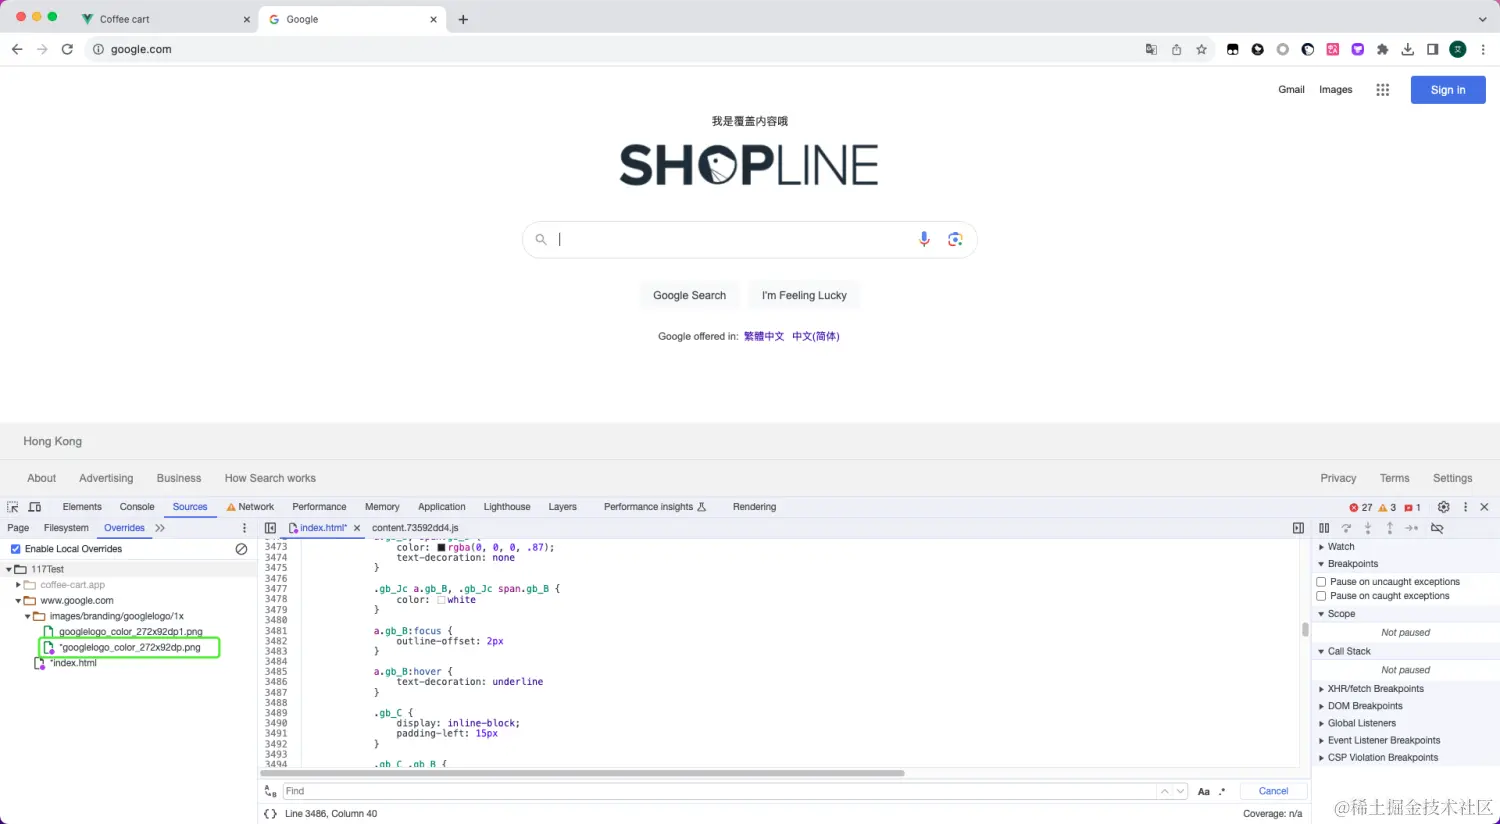Collapse the 117Test folder
Screen dimensions: 1500x824
[9, 569]
